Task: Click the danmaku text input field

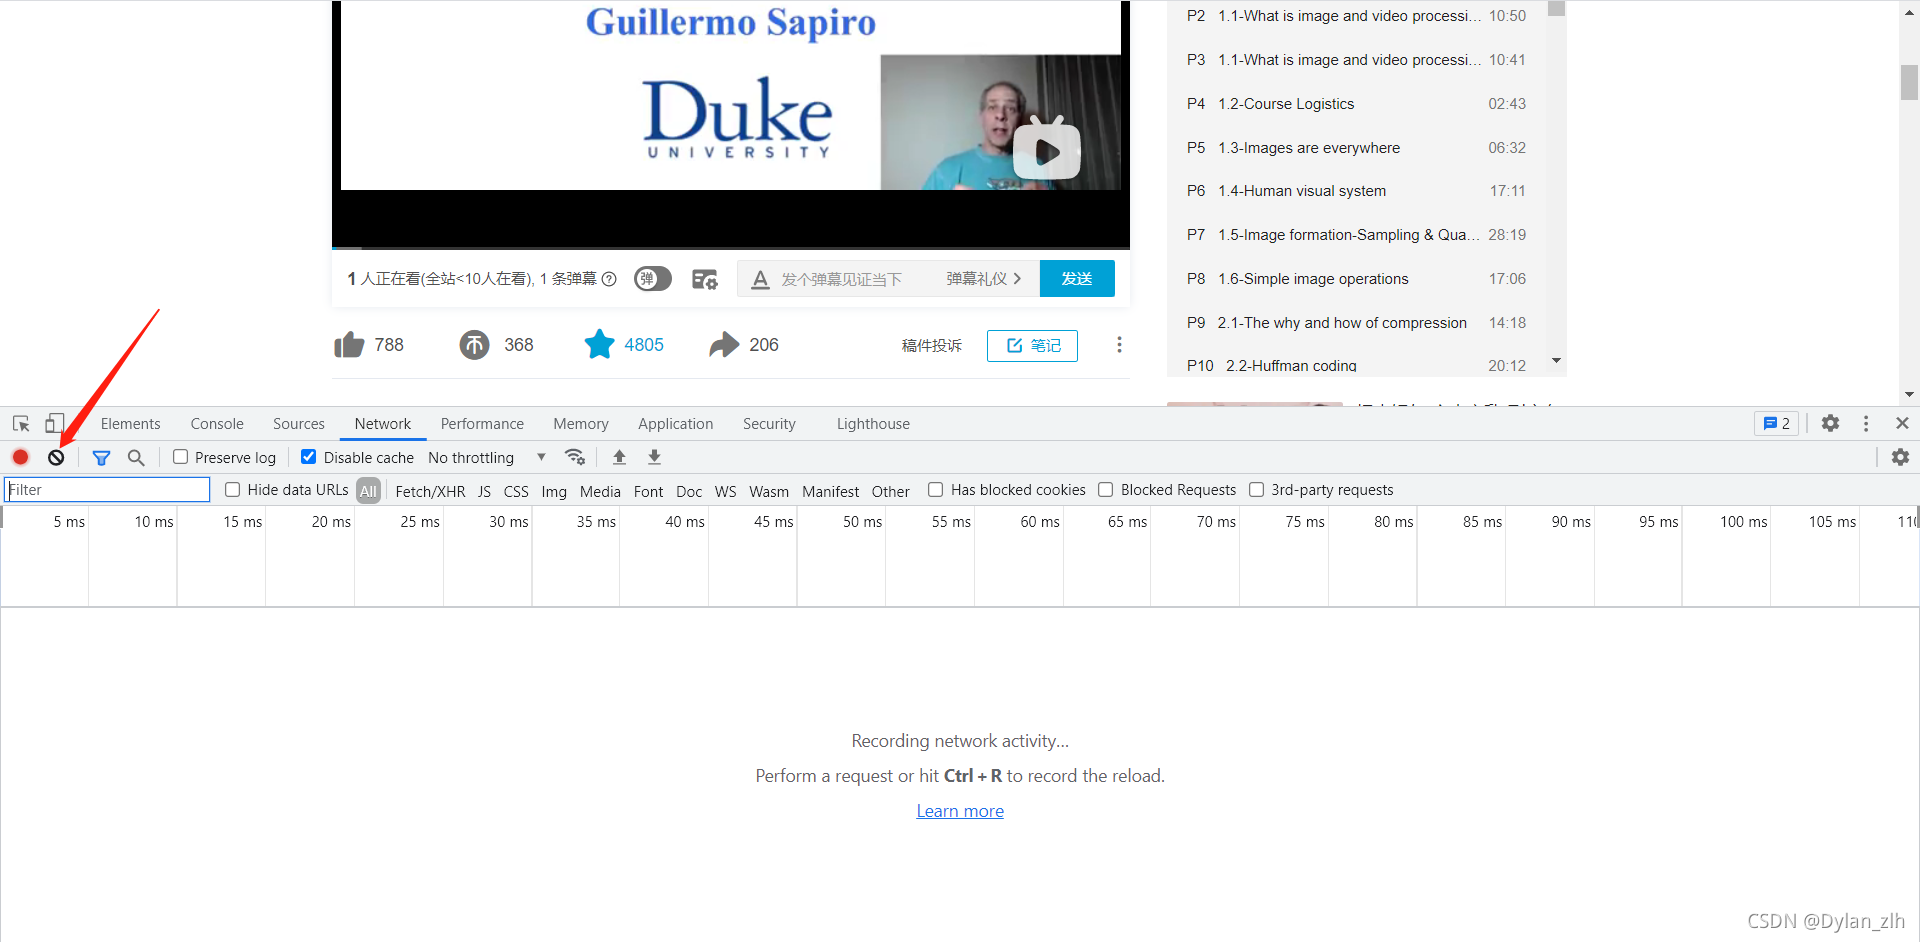Action: click(855, 279)
